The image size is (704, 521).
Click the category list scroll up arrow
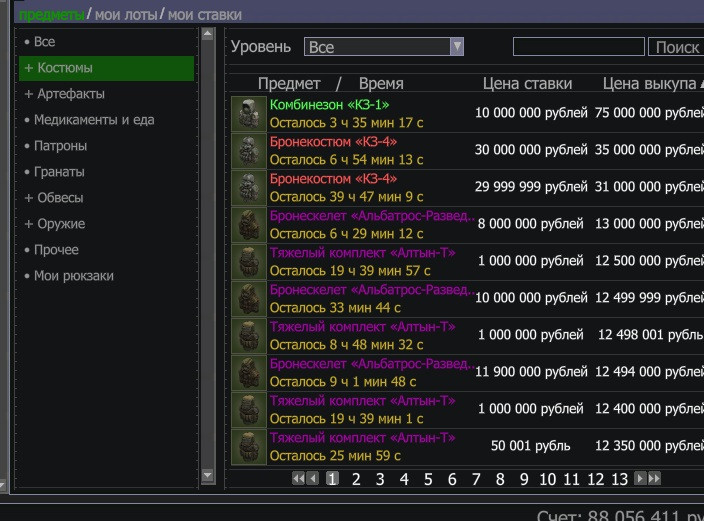coord(207,34)
